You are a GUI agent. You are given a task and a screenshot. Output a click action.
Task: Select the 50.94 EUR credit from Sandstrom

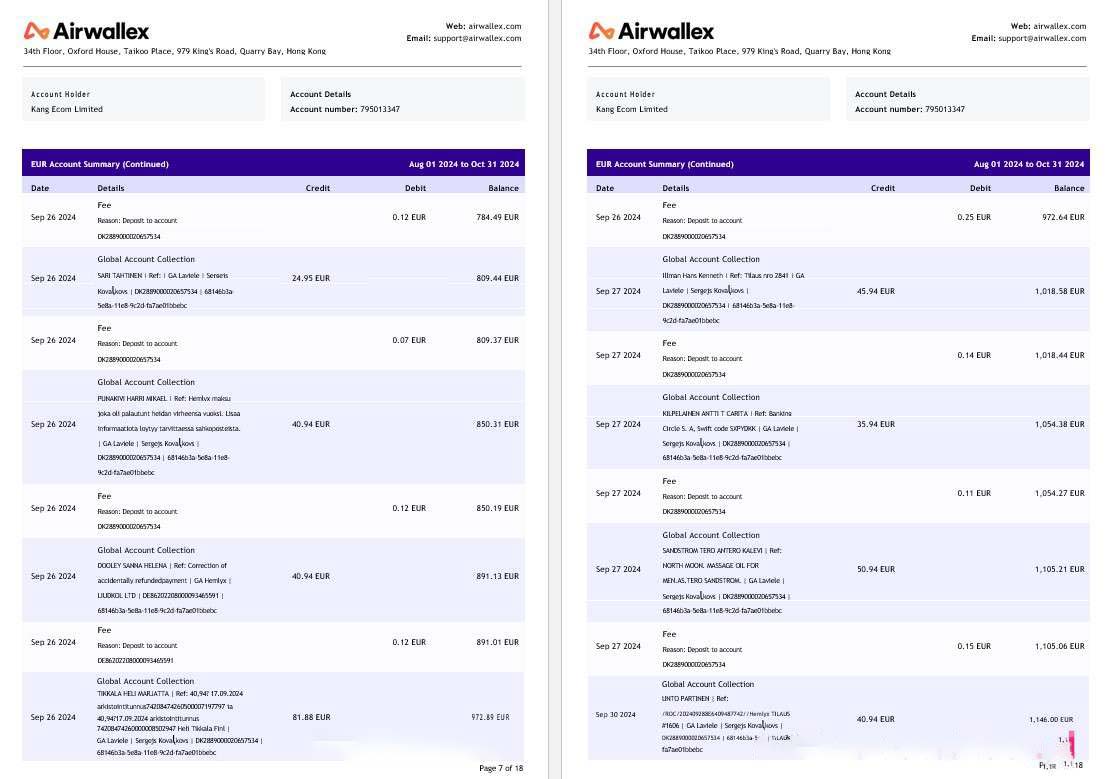click(x=875, y=569)
